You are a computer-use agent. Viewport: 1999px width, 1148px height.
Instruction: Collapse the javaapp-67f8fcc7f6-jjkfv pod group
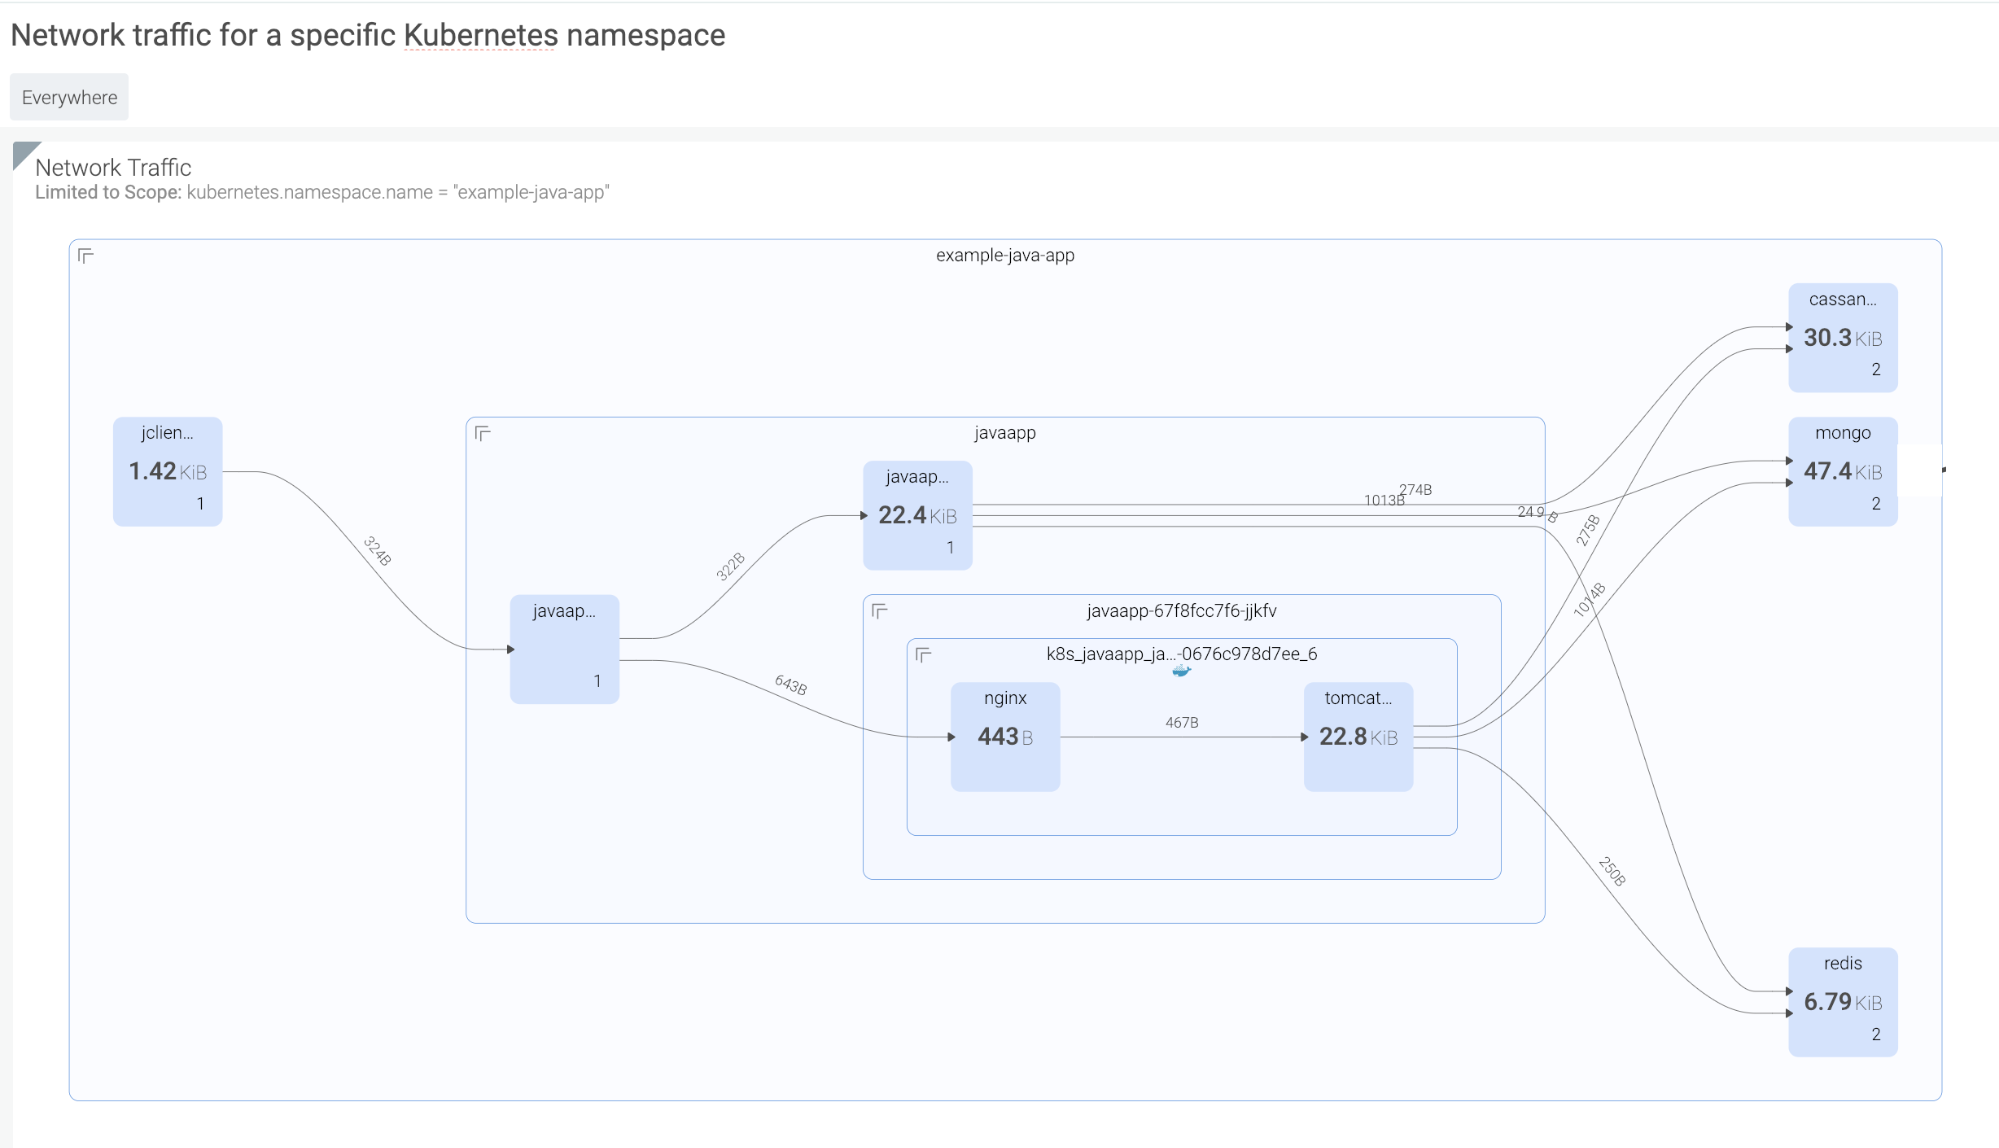coord(879,611)
